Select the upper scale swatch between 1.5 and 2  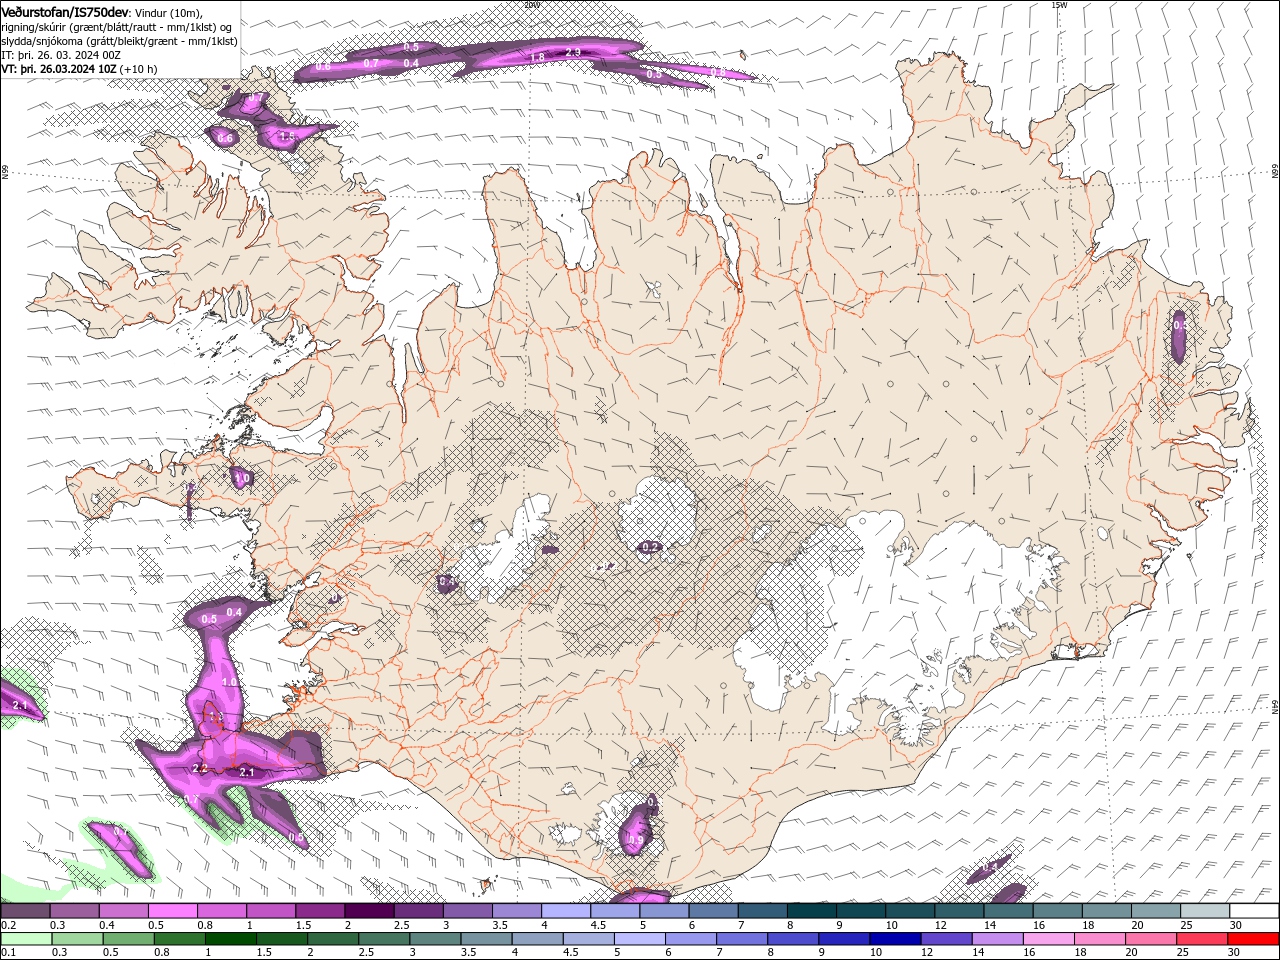[320, 911]
